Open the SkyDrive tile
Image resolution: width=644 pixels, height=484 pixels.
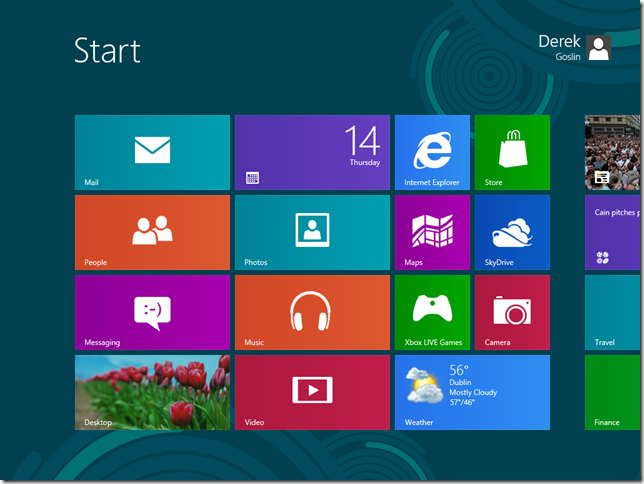[512, 233]
